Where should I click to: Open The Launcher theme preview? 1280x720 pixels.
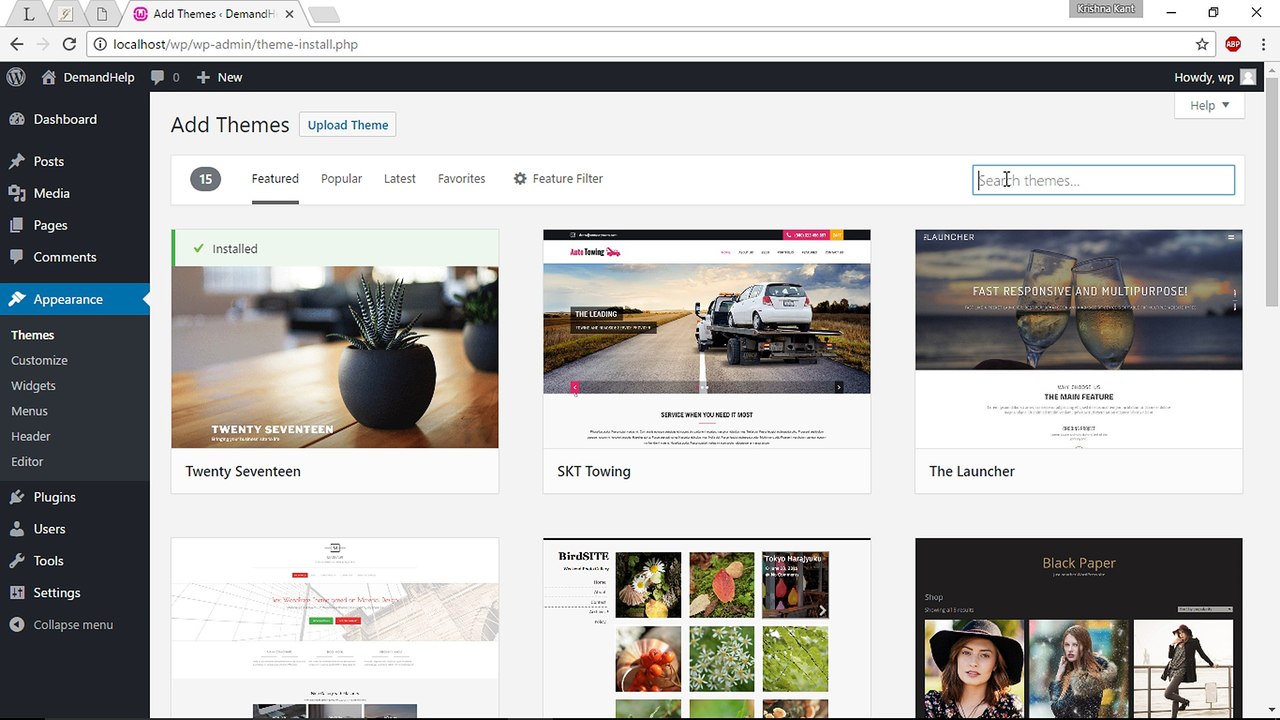(1079, 339)
